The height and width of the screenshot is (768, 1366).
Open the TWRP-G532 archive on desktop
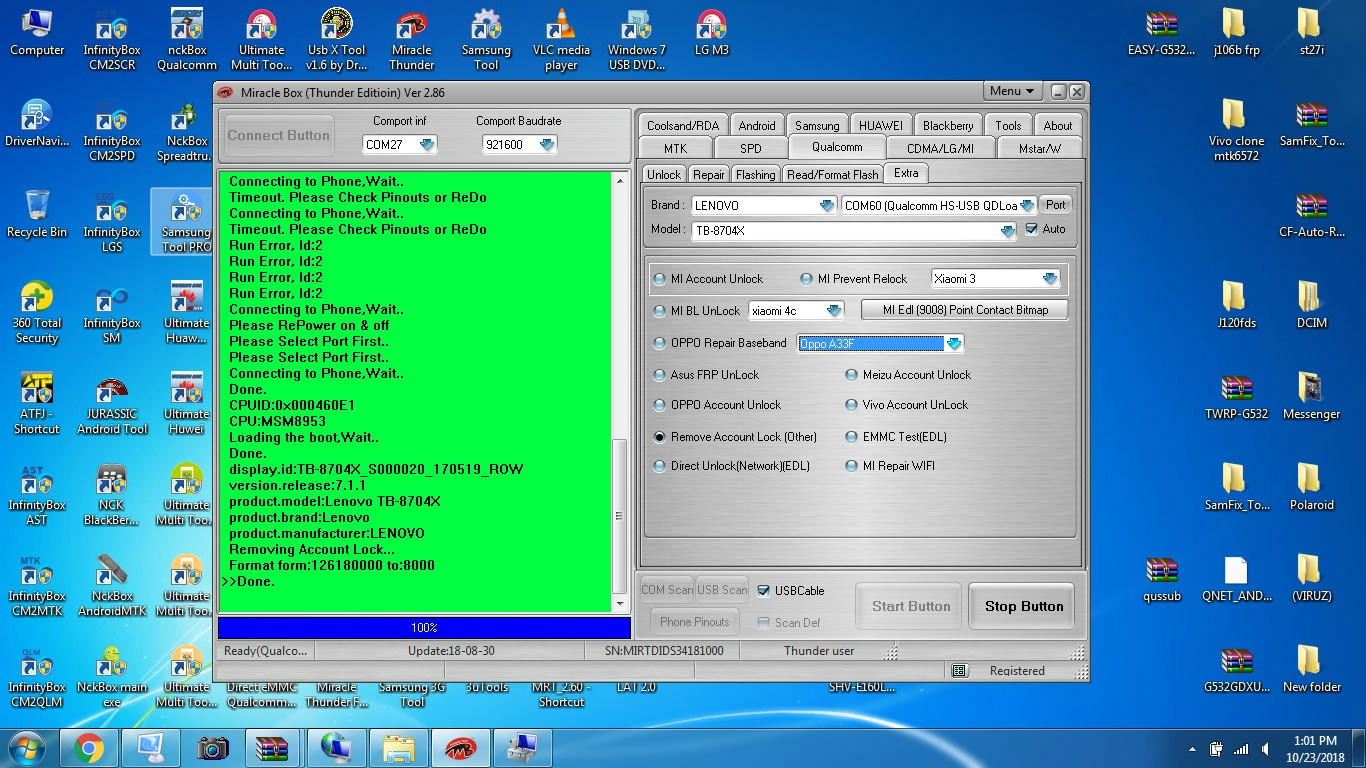[1236, 396]
